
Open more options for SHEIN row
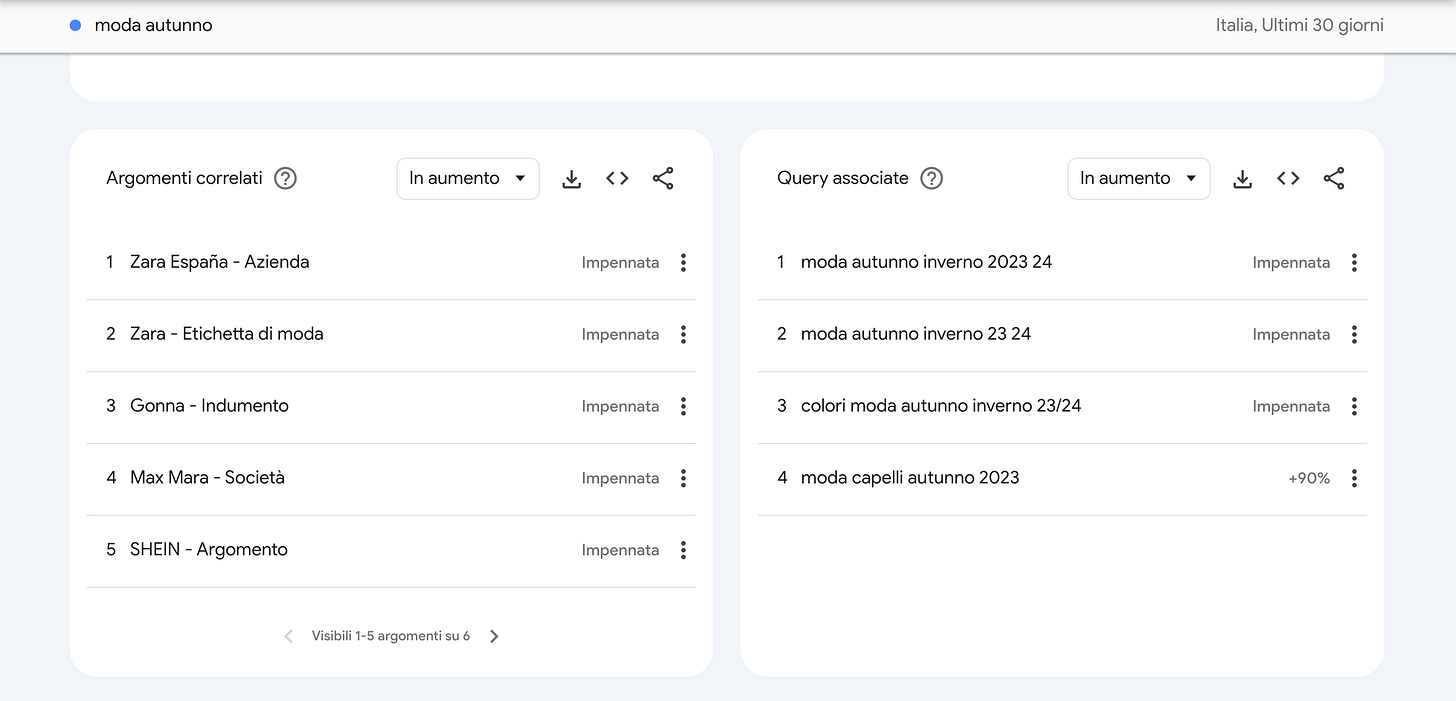(683, 550)
